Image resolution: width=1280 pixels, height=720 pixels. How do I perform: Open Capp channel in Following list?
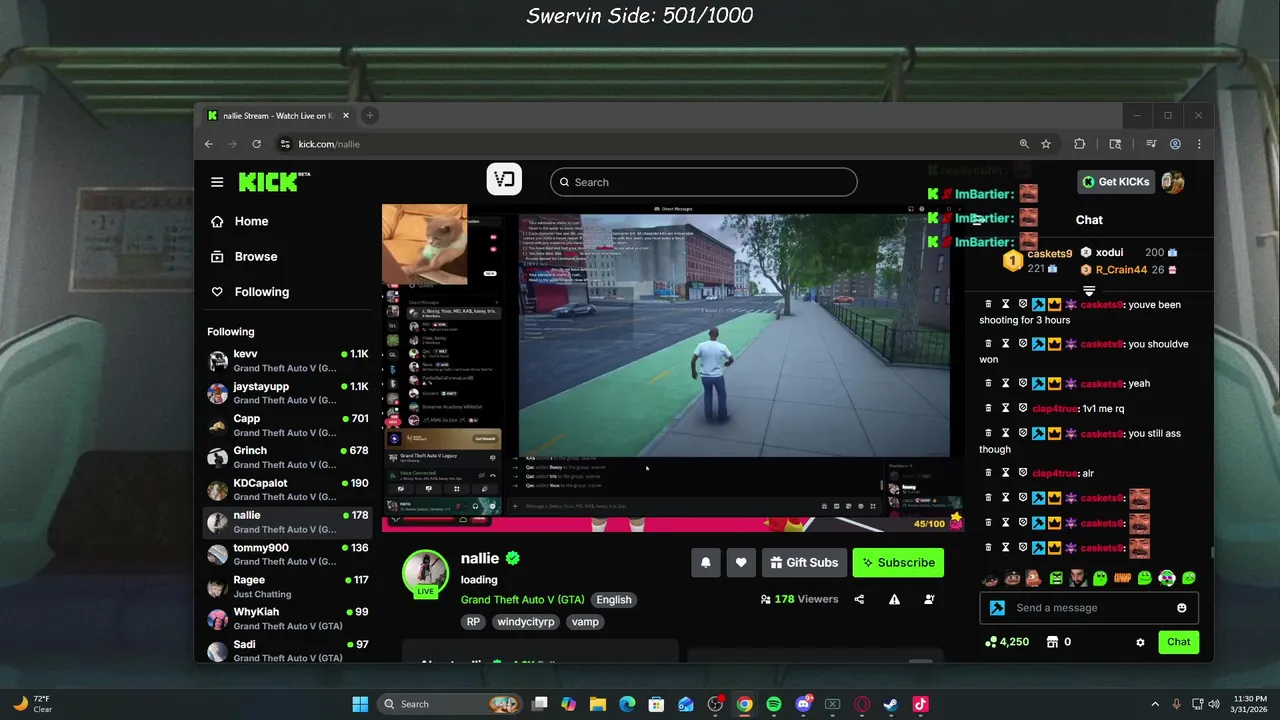point(288,425)
